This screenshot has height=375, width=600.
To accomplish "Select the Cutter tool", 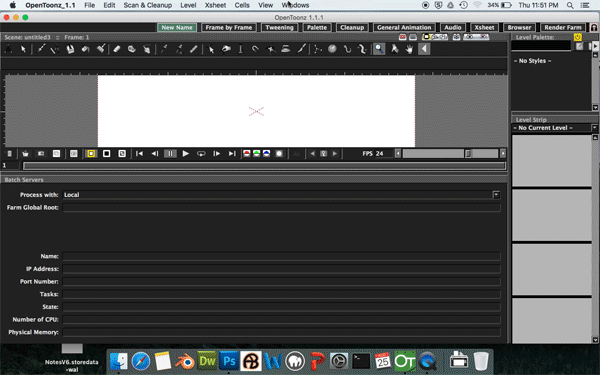I will click(x=302, y=49).
